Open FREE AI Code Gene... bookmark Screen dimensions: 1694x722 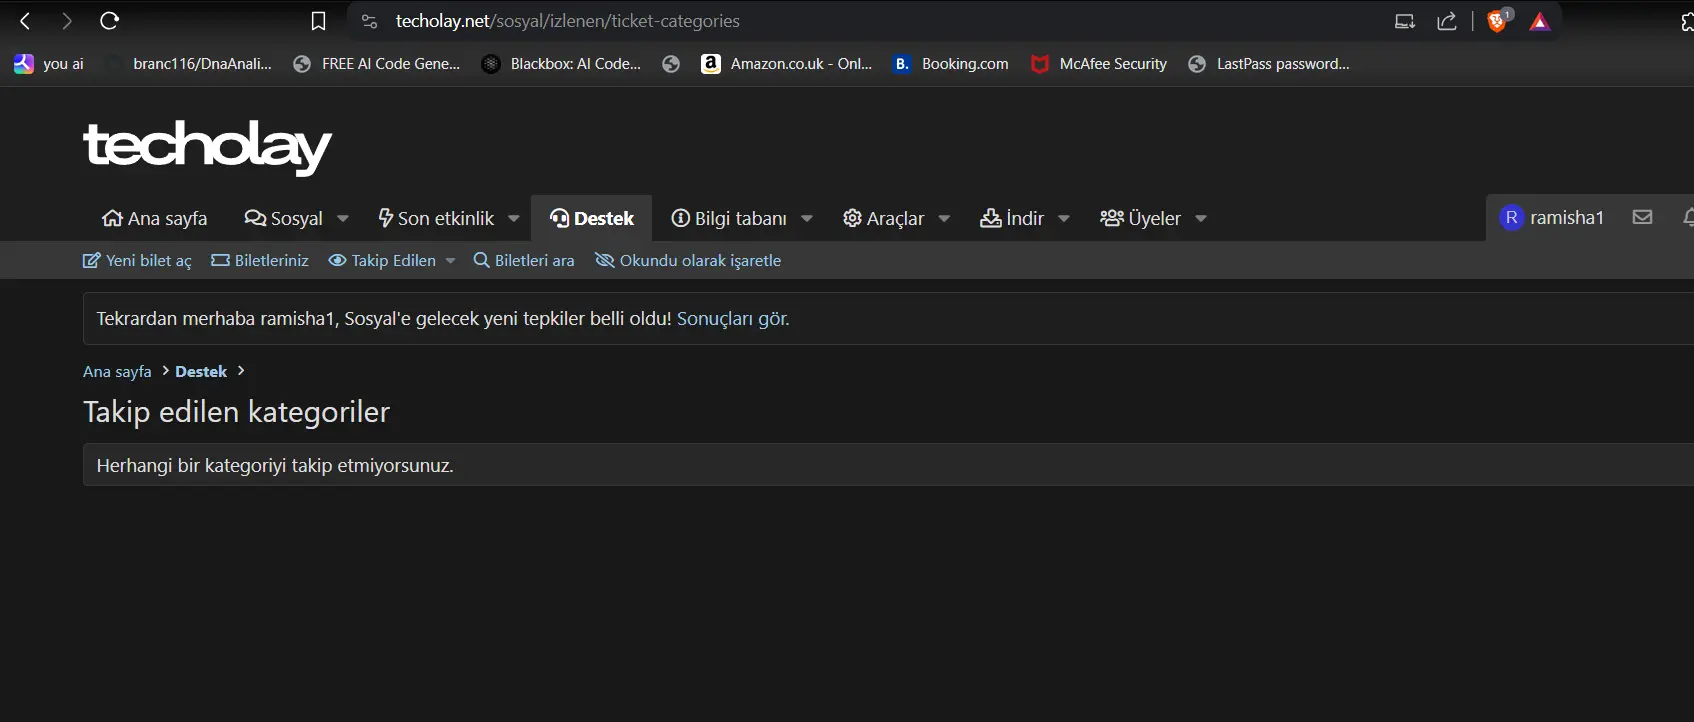tap(377, 64)
